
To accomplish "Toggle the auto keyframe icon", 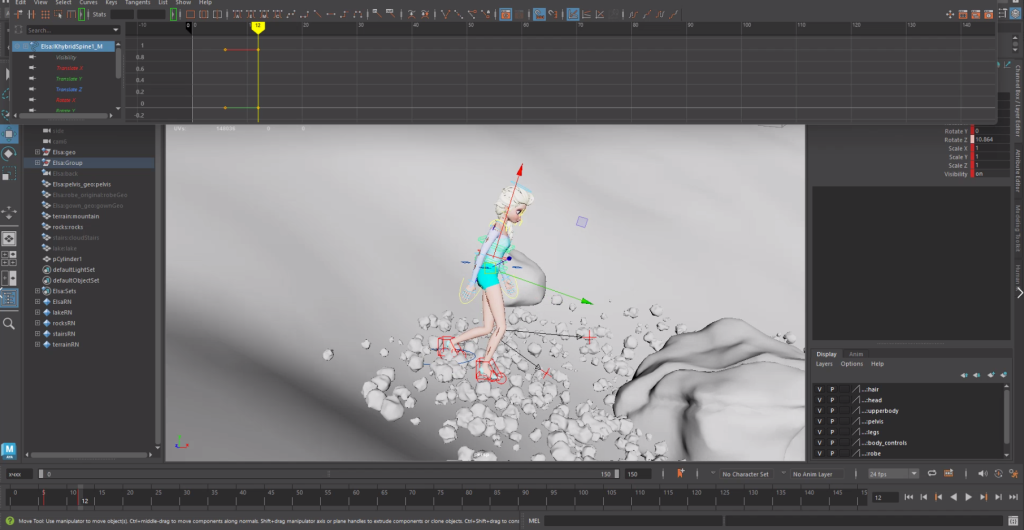I will (x=998, y=473).
